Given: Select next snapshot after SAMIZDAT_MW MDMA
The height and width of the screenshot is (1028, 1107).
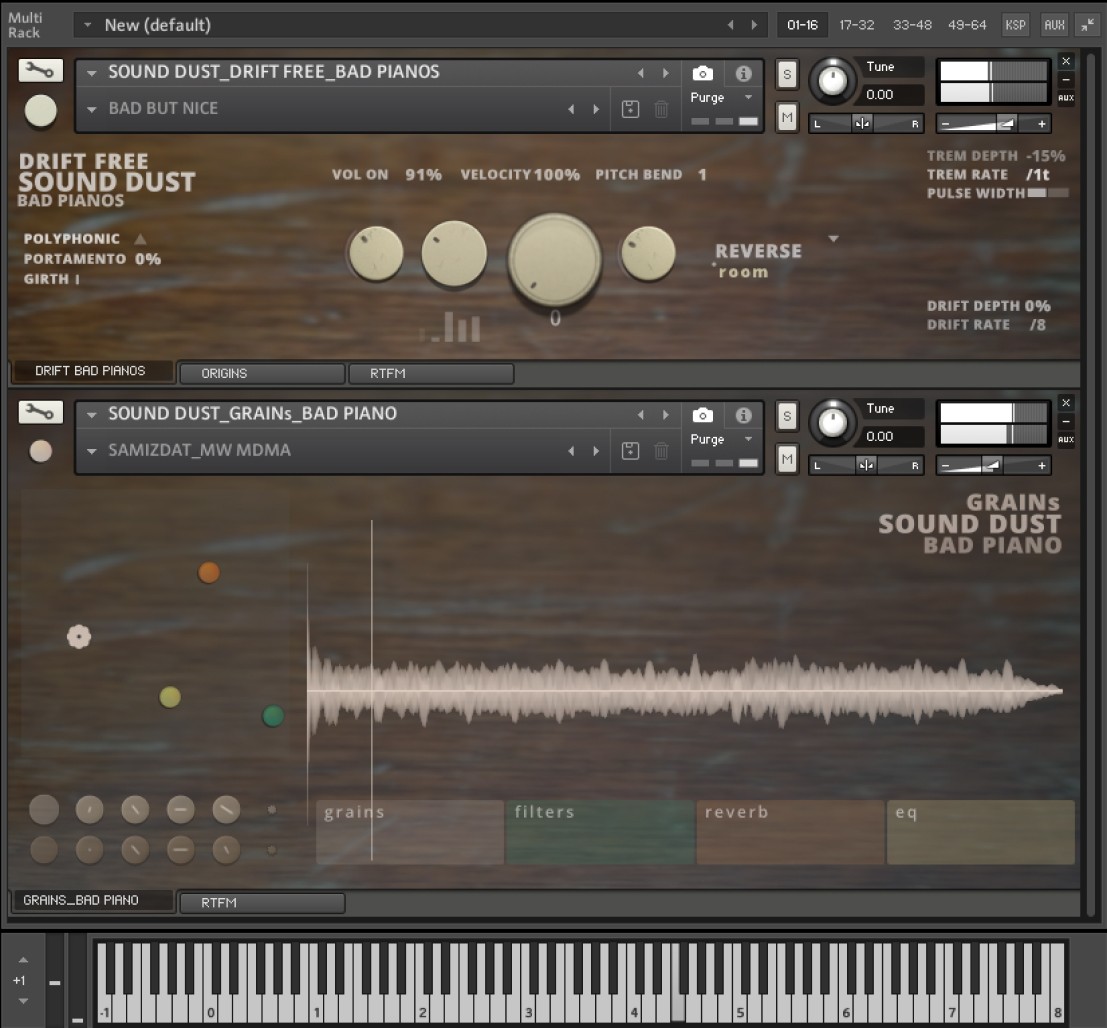Looking at the screenshot, I should [x=597, y=450].
